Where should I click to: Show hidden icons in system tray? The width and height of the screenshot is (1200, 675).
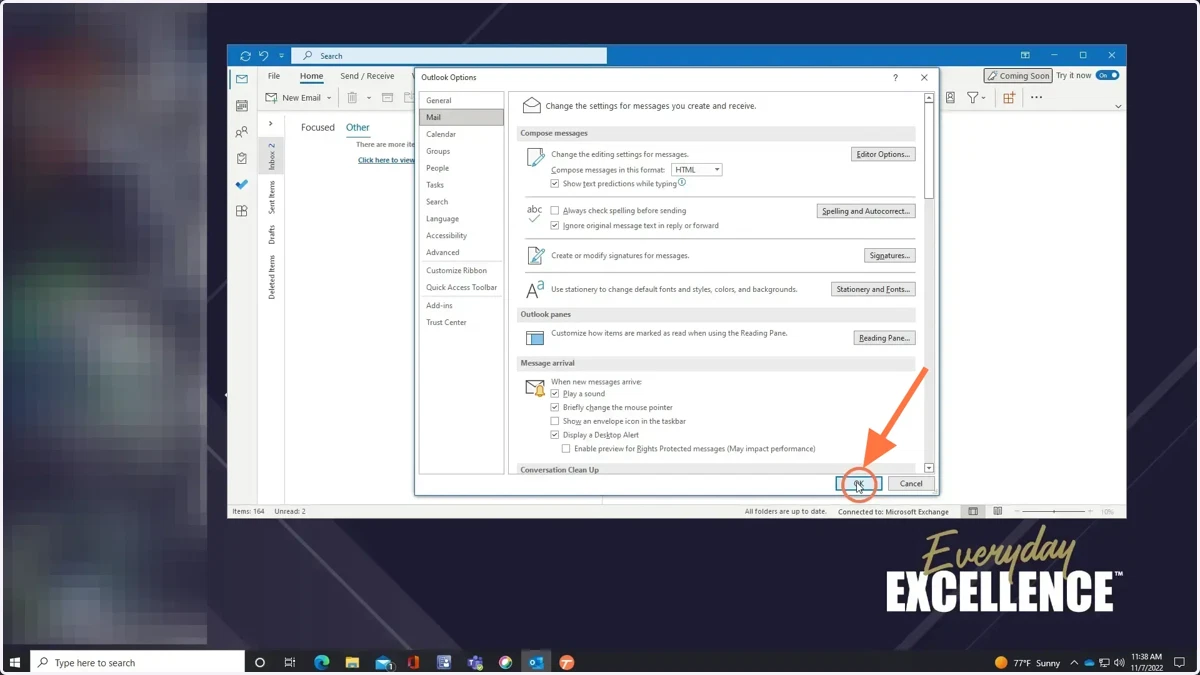(x=1074, y=662)
